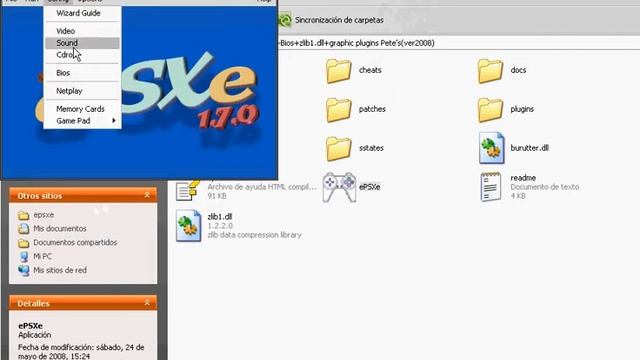Screen dimensions: 640x360
Task: Select the ePSXe gamepad application icon
Action: [339, 187]
